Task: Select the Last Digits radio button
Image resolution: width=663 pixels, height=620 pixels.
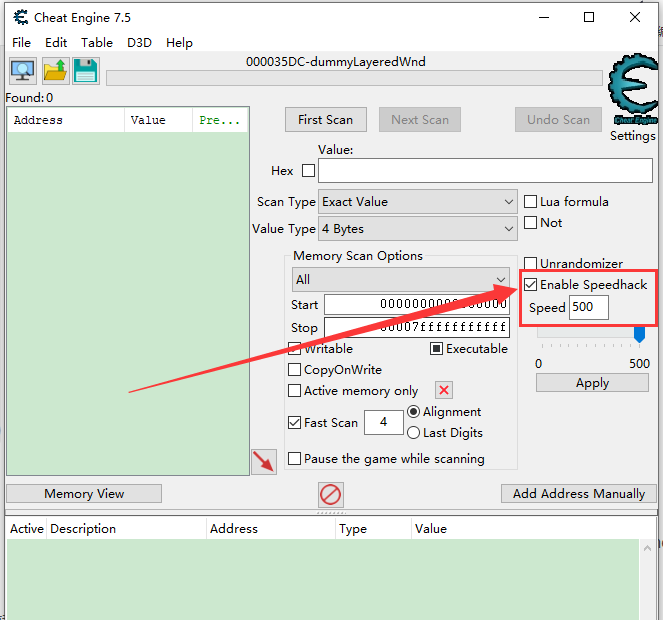Action: click(x=414, y=433)
